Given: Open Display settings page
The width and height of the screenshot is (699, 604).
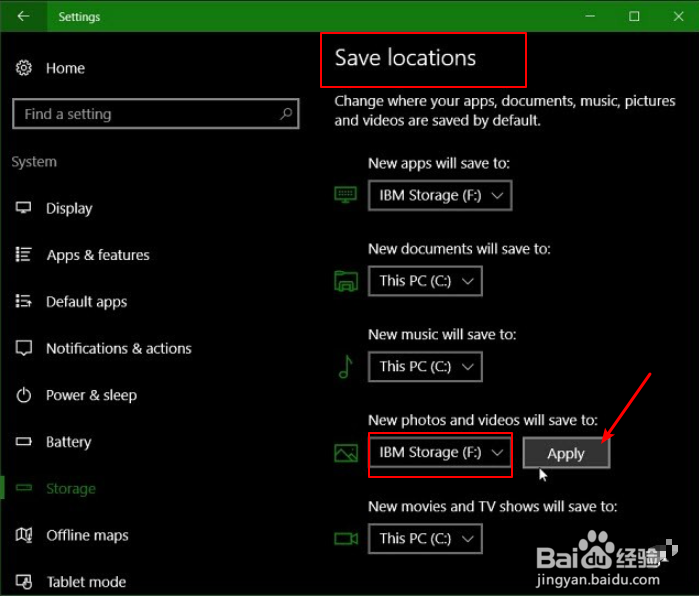Looking at the screenshot, I should point(69,208).
